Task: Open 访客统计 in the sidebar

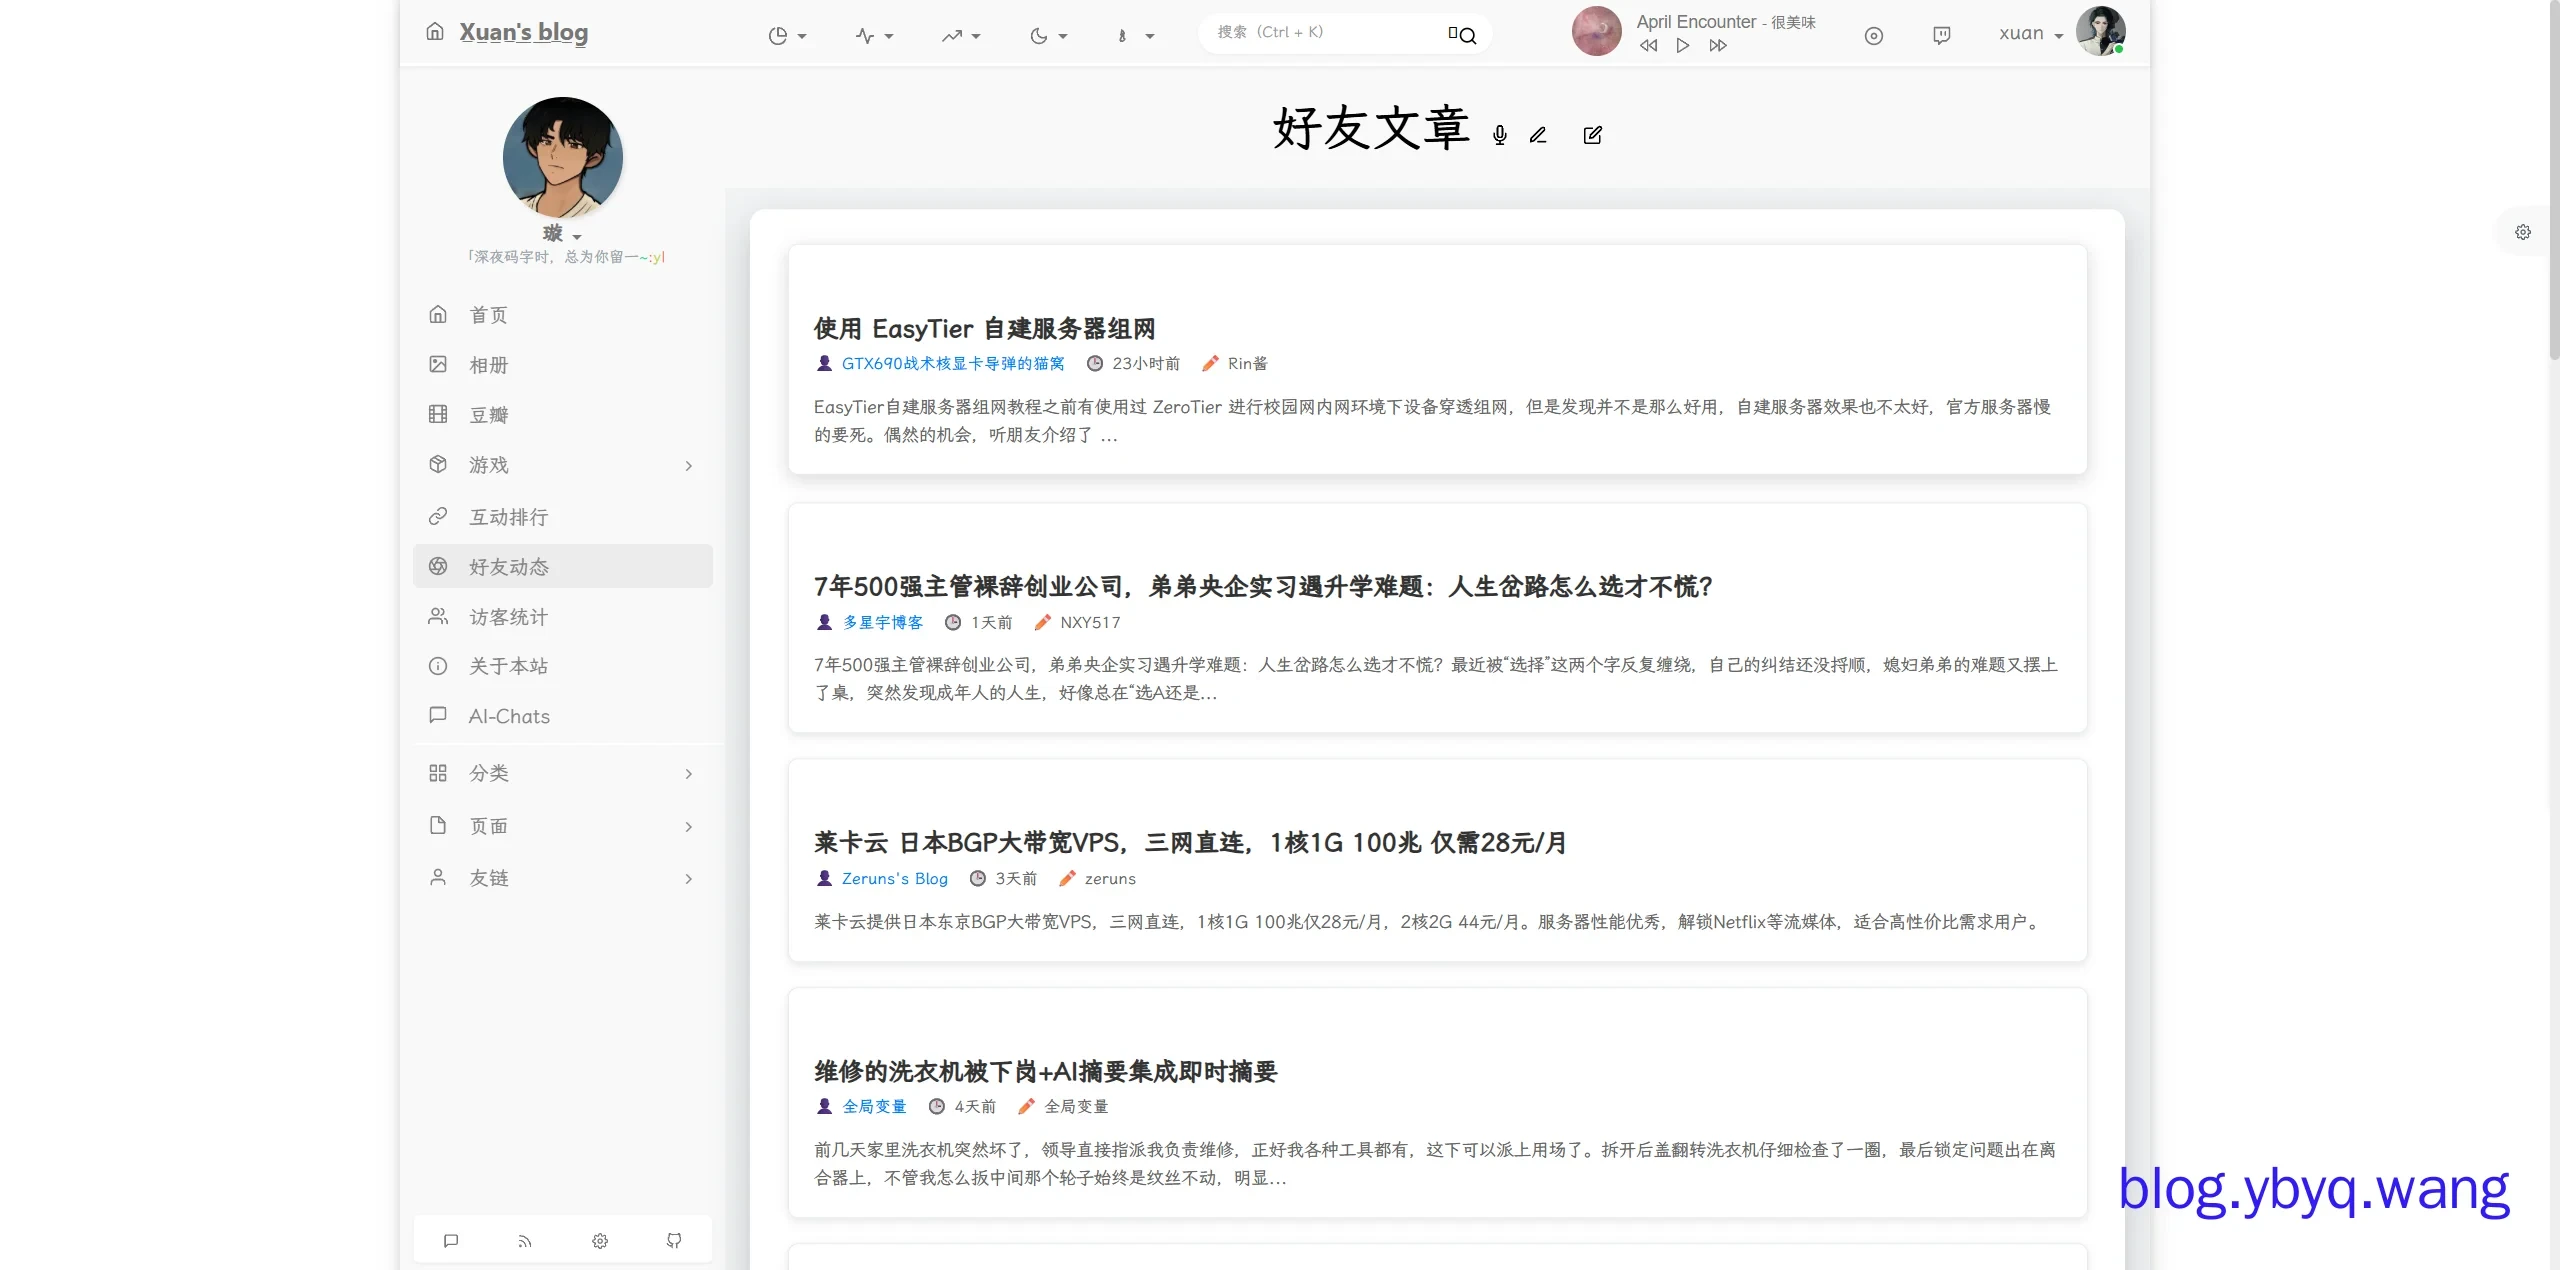Action: pos(563,617)
